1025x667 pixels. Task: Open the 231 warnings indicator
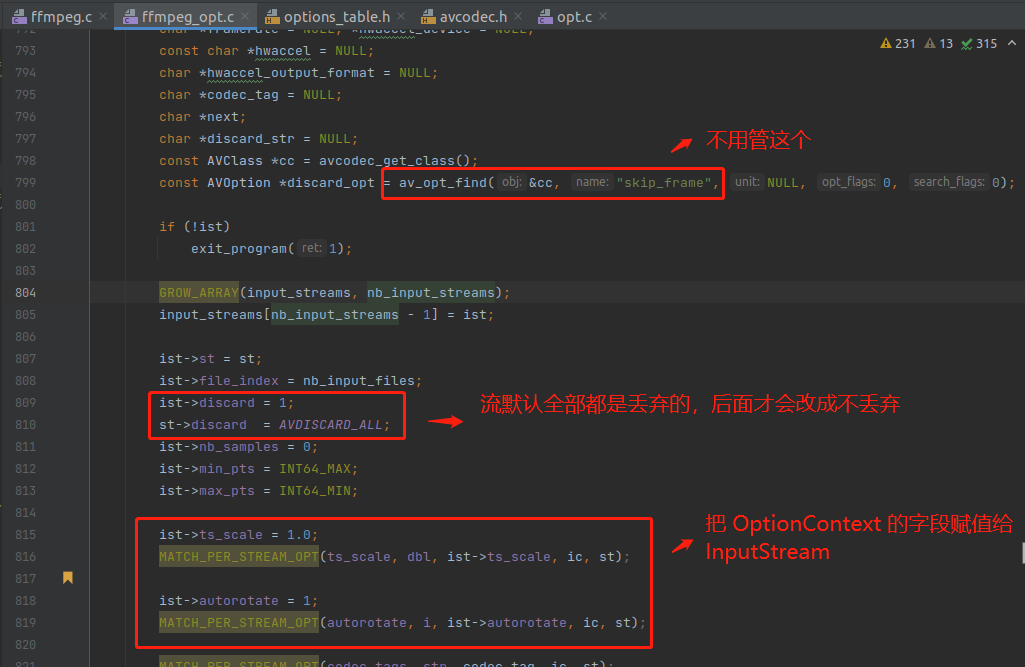coord(897,44)
